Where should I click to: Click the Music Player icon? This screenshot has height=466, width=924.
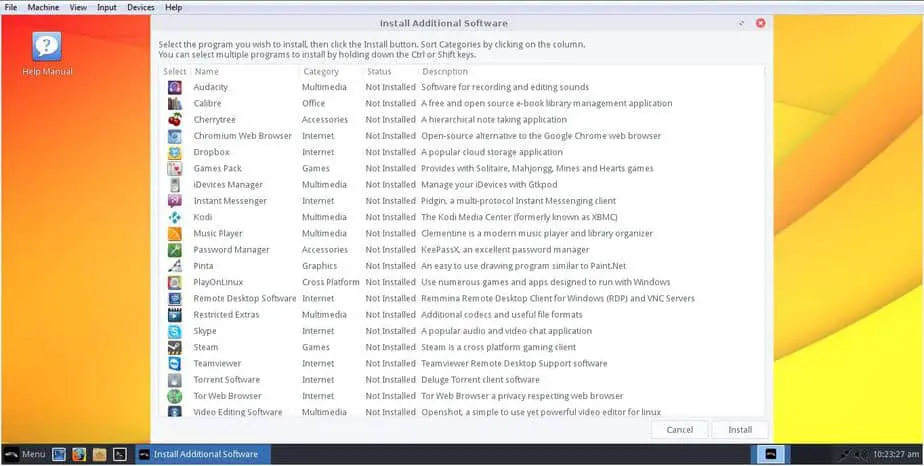pos(174,234)
